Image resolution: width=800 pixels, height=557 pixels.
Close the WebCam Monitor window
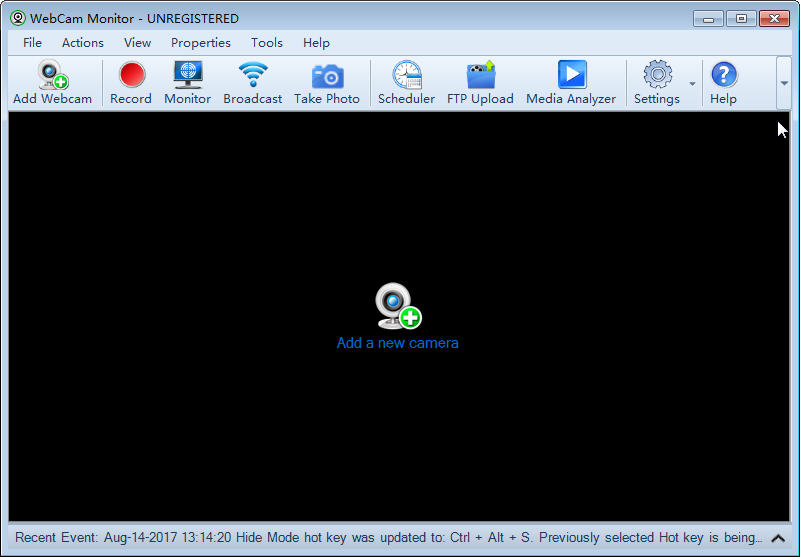pyautogui.click(x=774, y=19)
